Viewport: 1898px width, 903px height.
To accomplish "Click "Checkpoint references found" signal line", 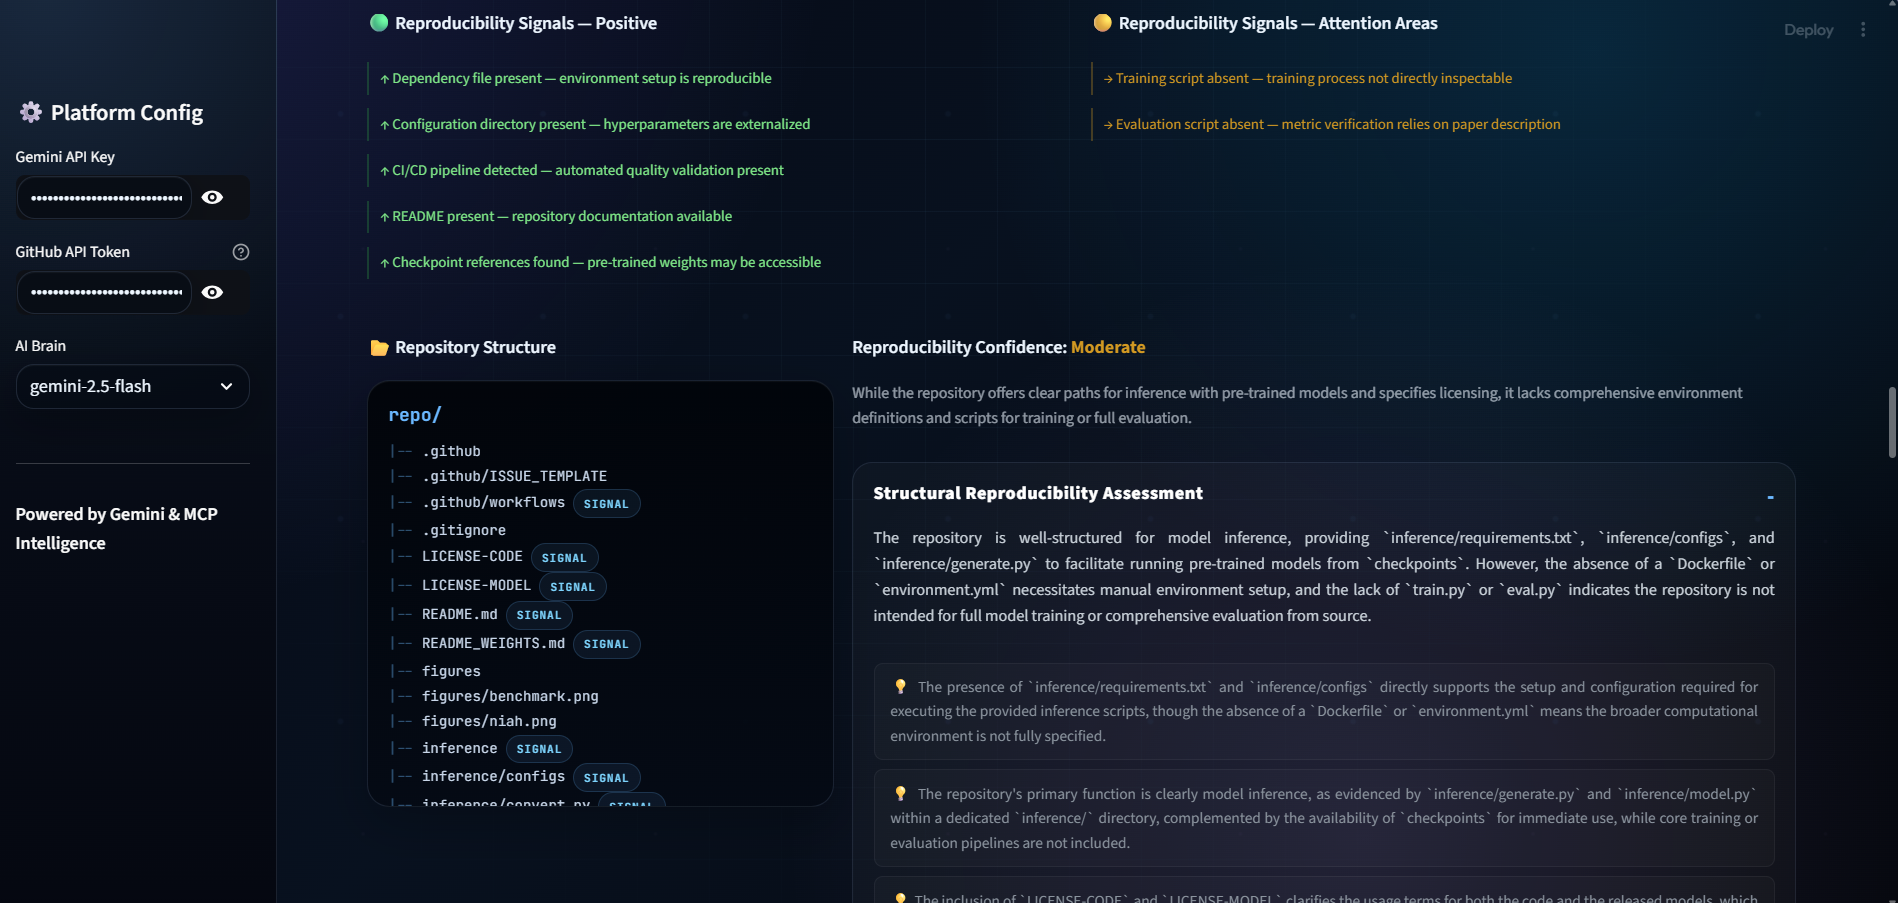I will [x=601, y=262].
